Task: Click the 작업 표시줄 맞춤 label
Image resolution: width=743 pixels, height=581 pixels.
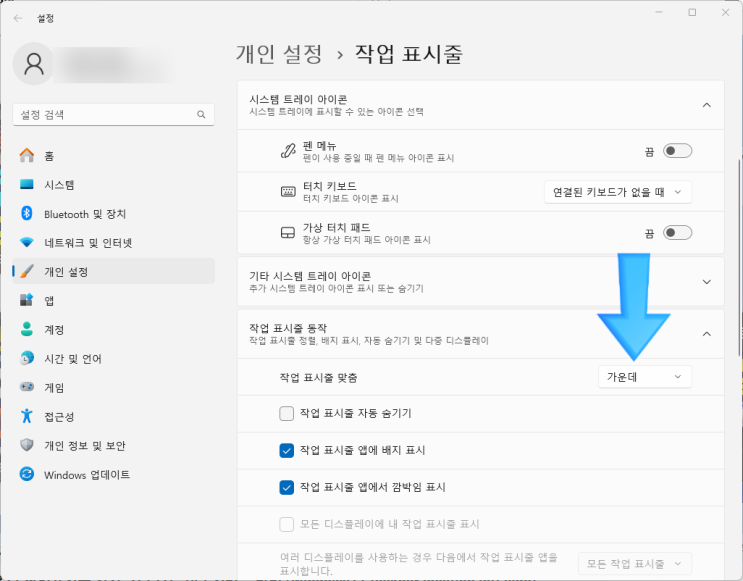Action: pos(318,378)
